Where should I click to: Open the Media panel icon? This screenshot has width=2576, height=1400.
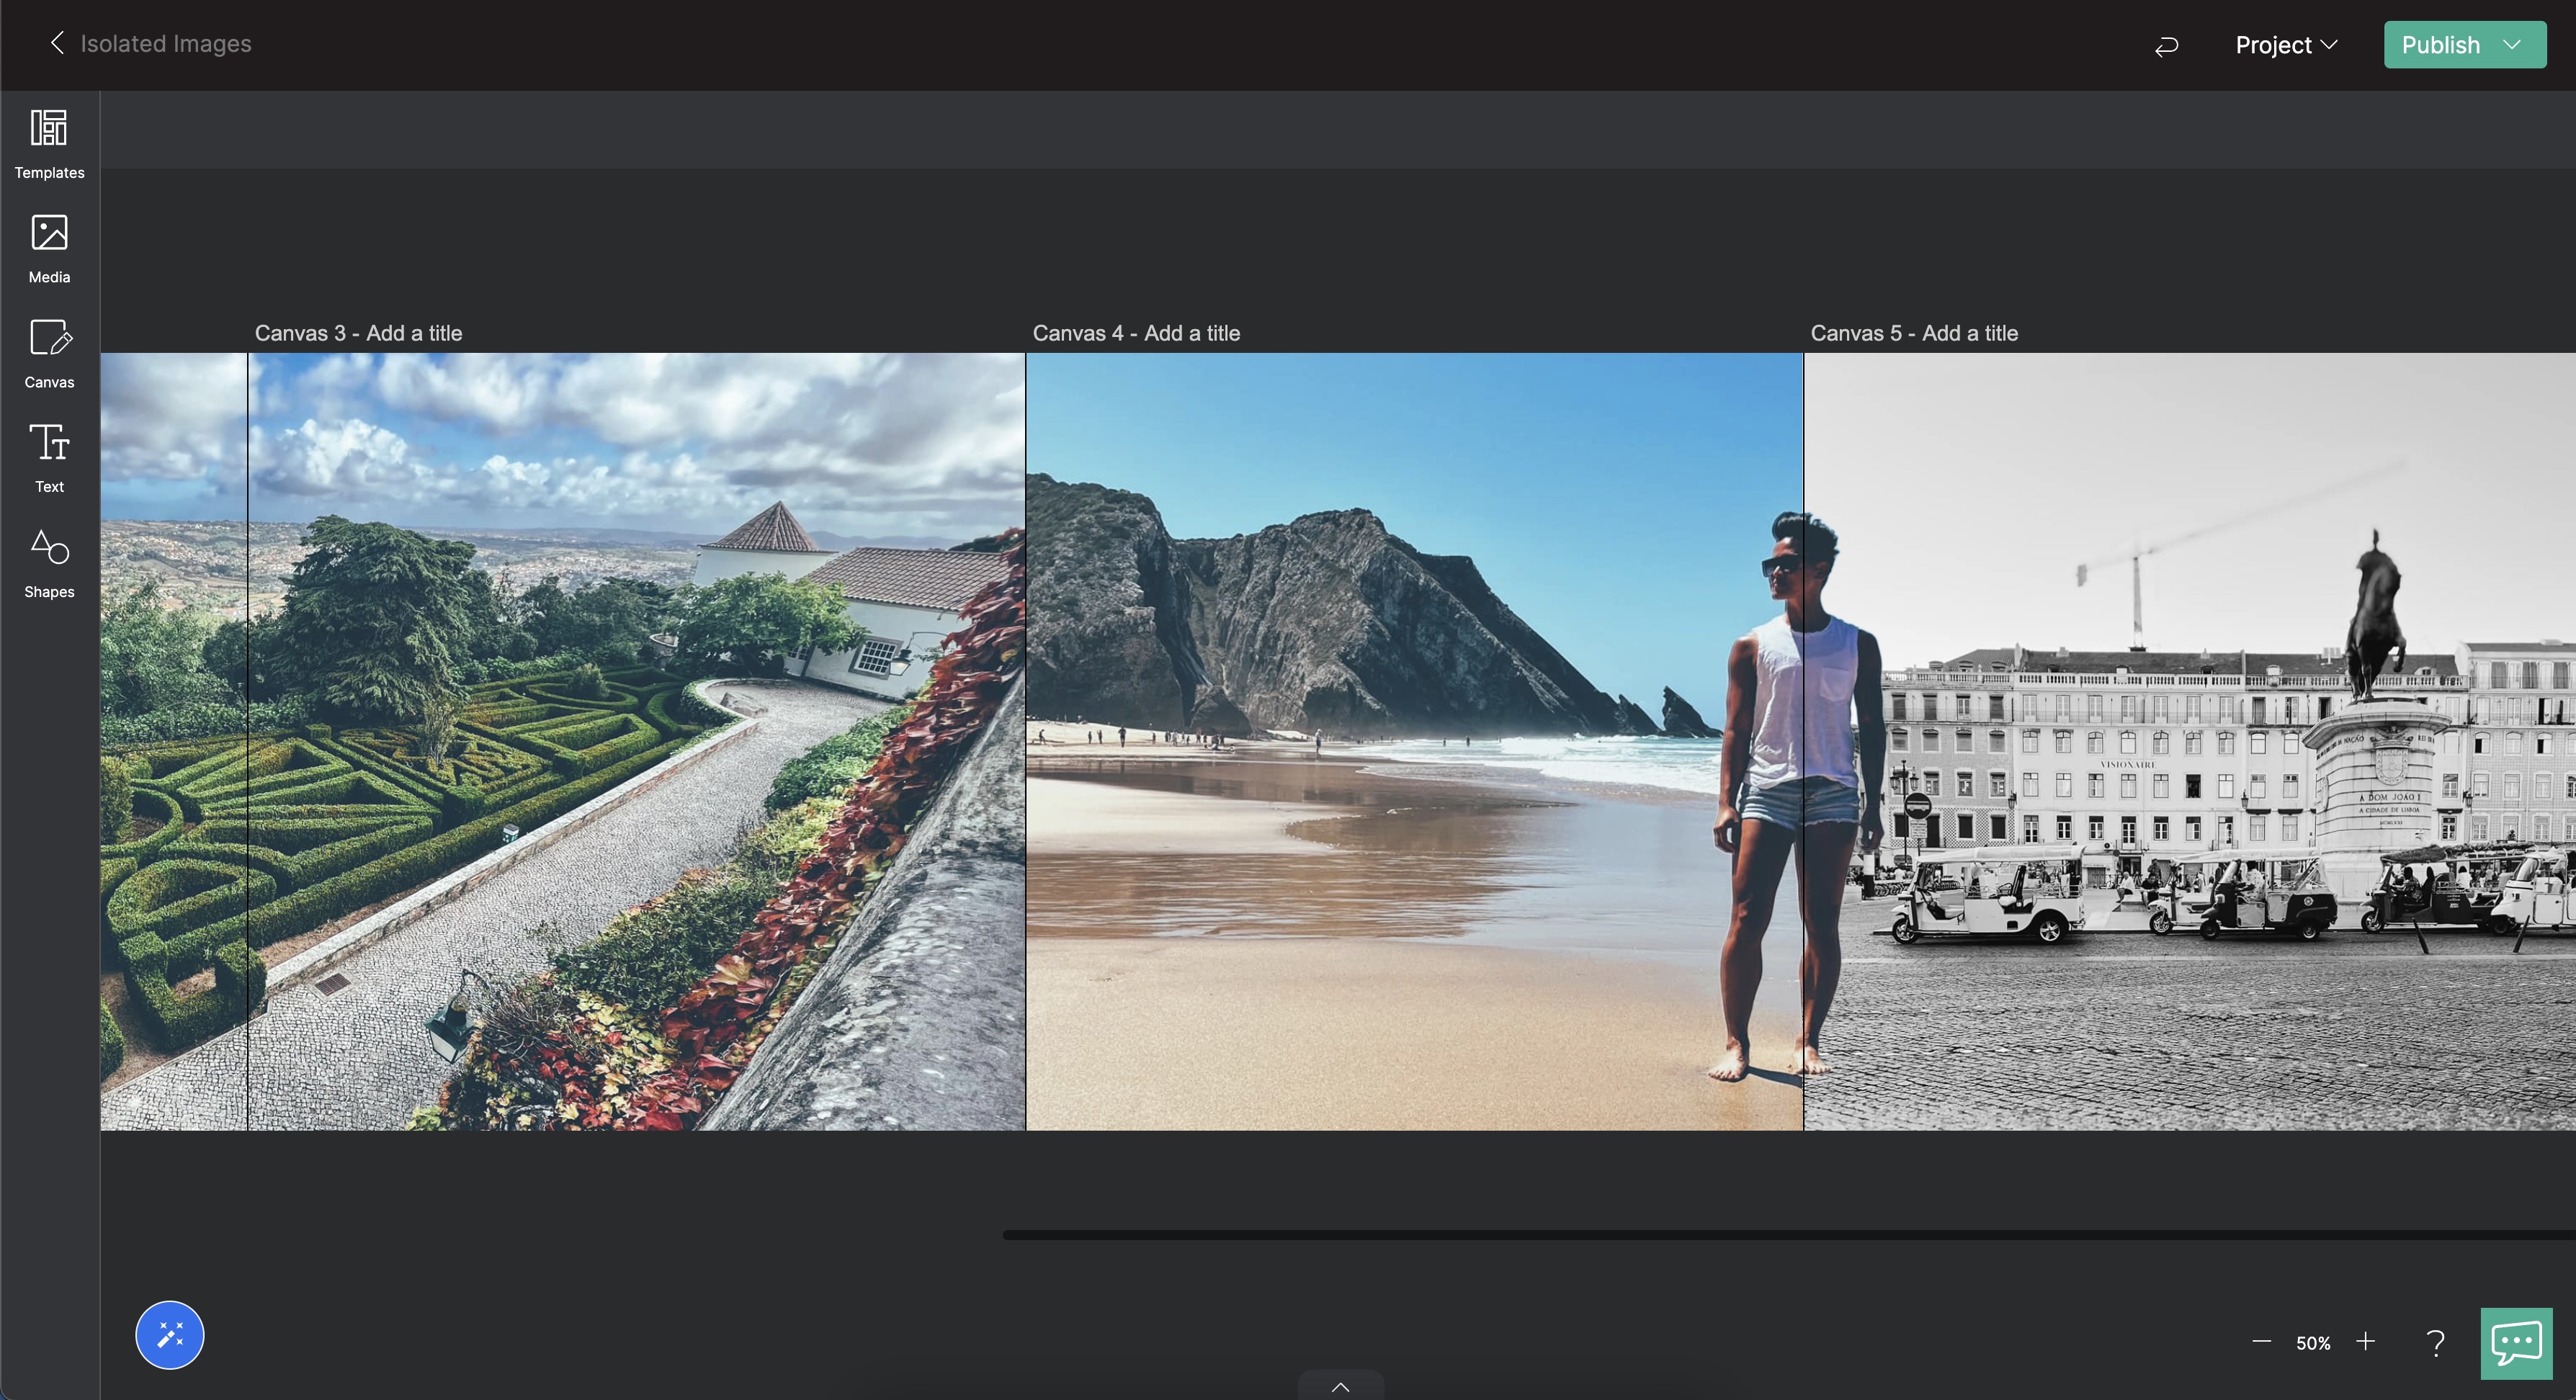pos(49,233)
